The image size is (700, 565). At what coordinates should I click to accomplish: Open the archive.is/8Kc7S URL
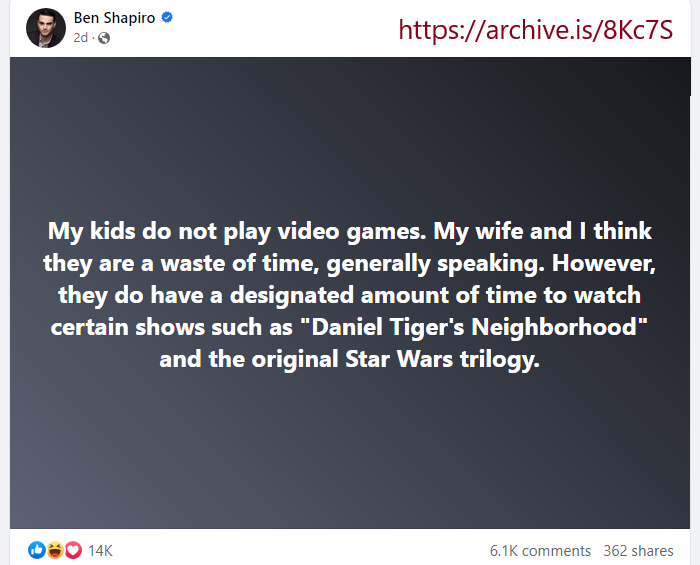pos(535,30)
